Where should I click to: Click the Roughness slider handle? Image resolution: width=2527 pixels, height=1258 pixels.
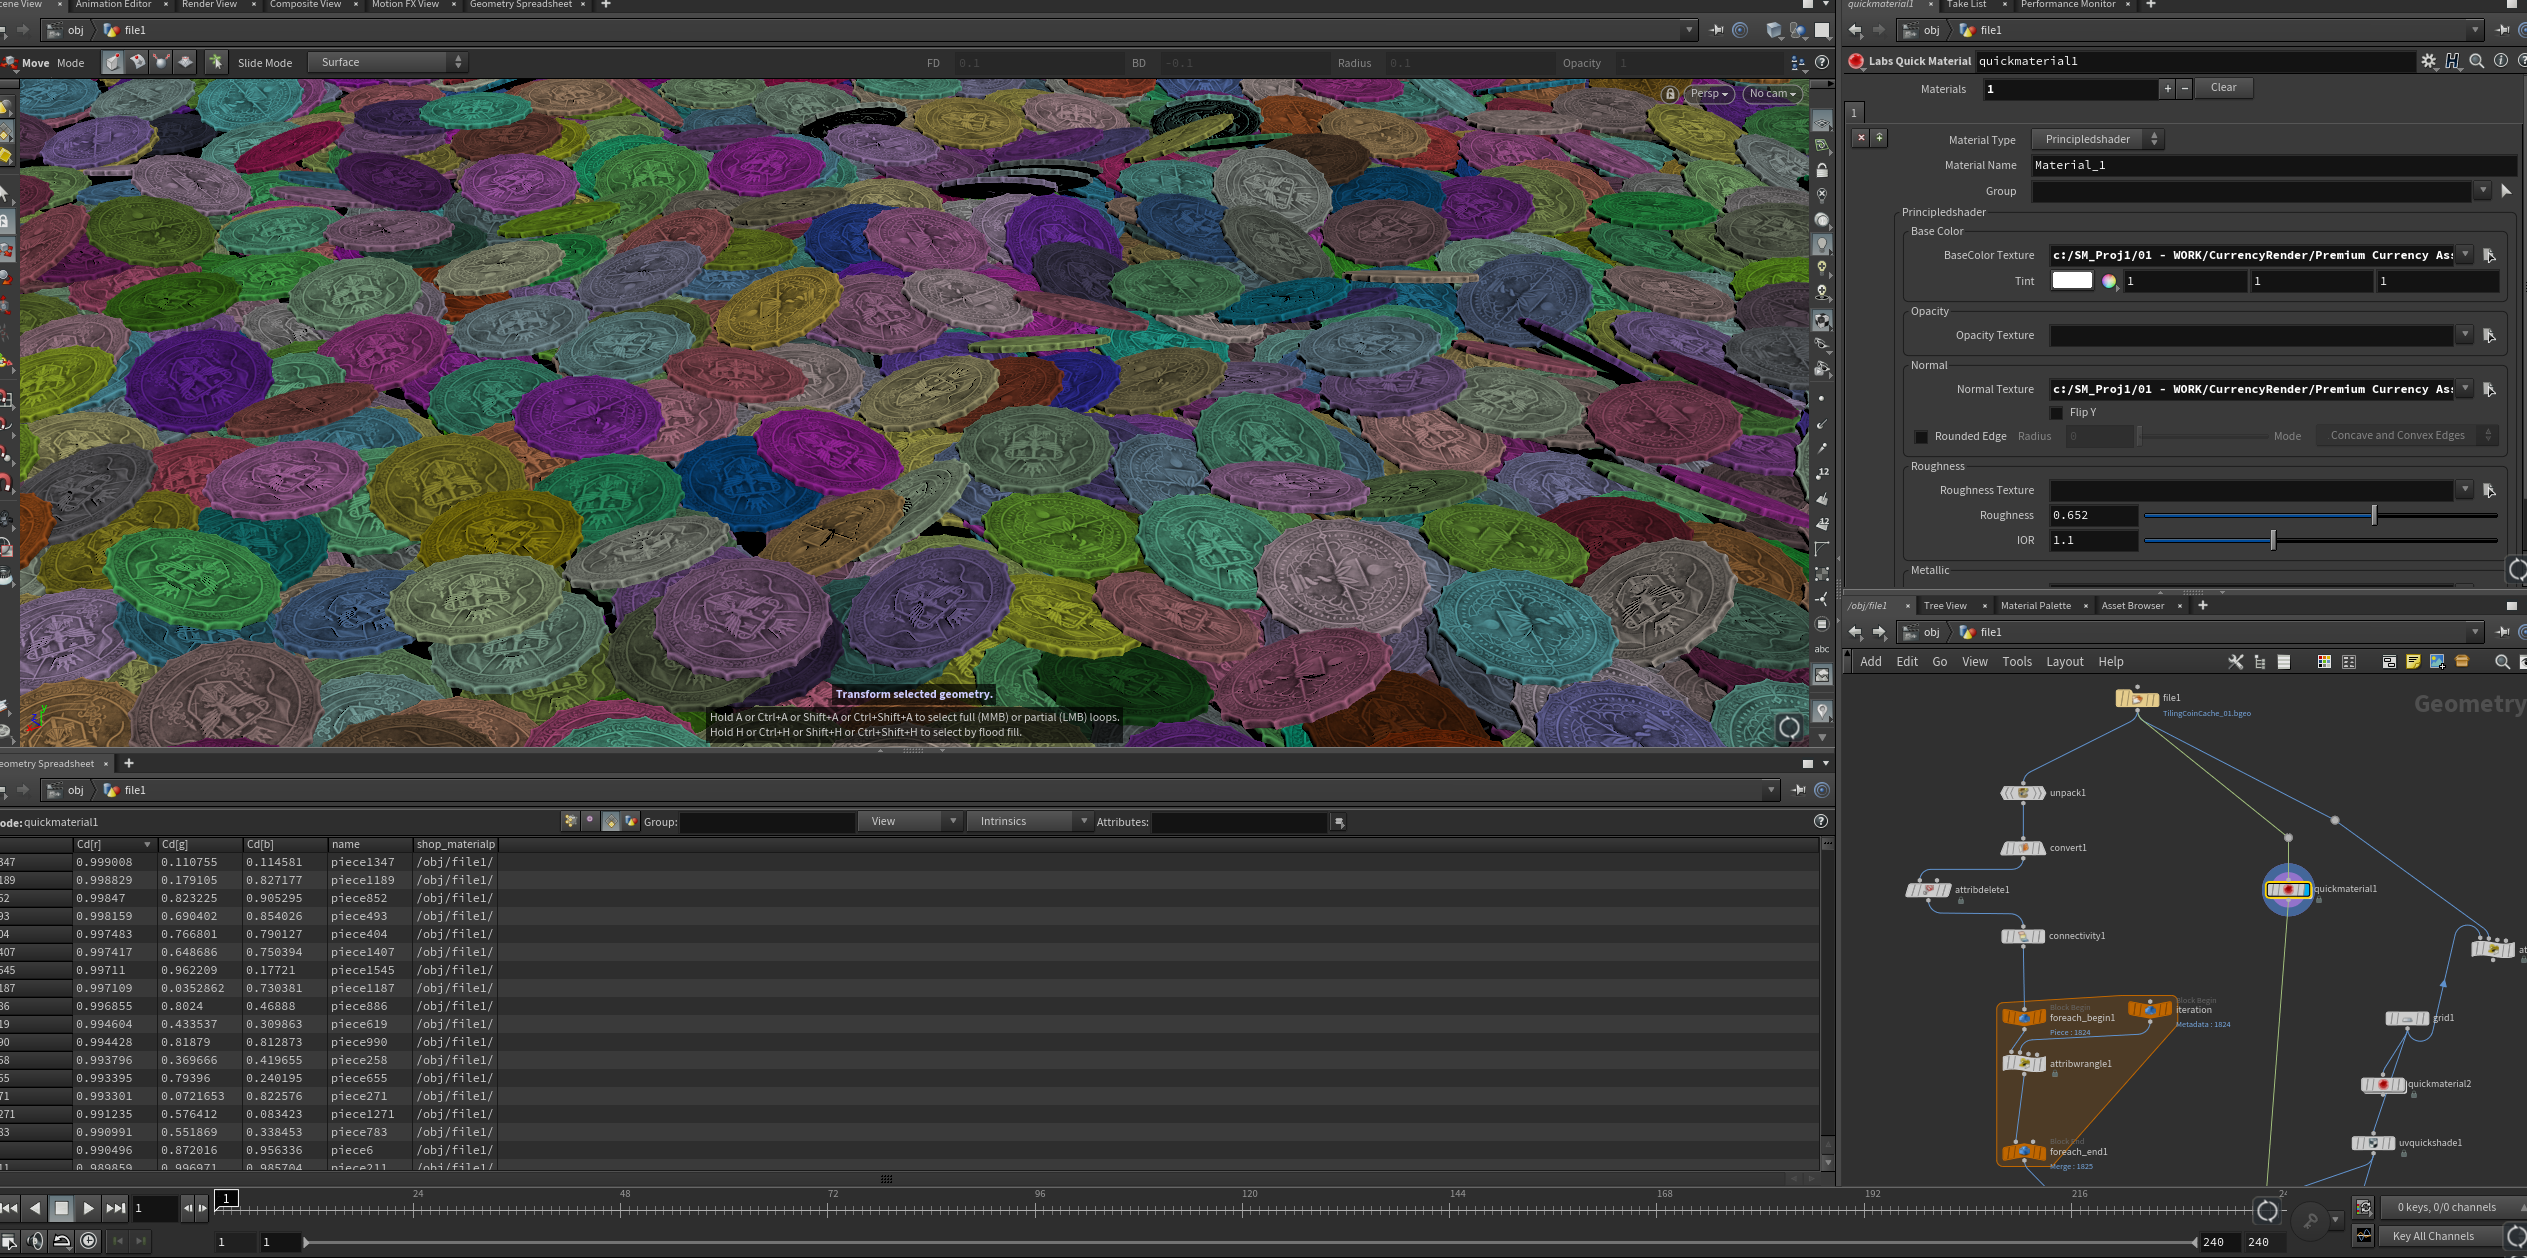click(2373, 516)
